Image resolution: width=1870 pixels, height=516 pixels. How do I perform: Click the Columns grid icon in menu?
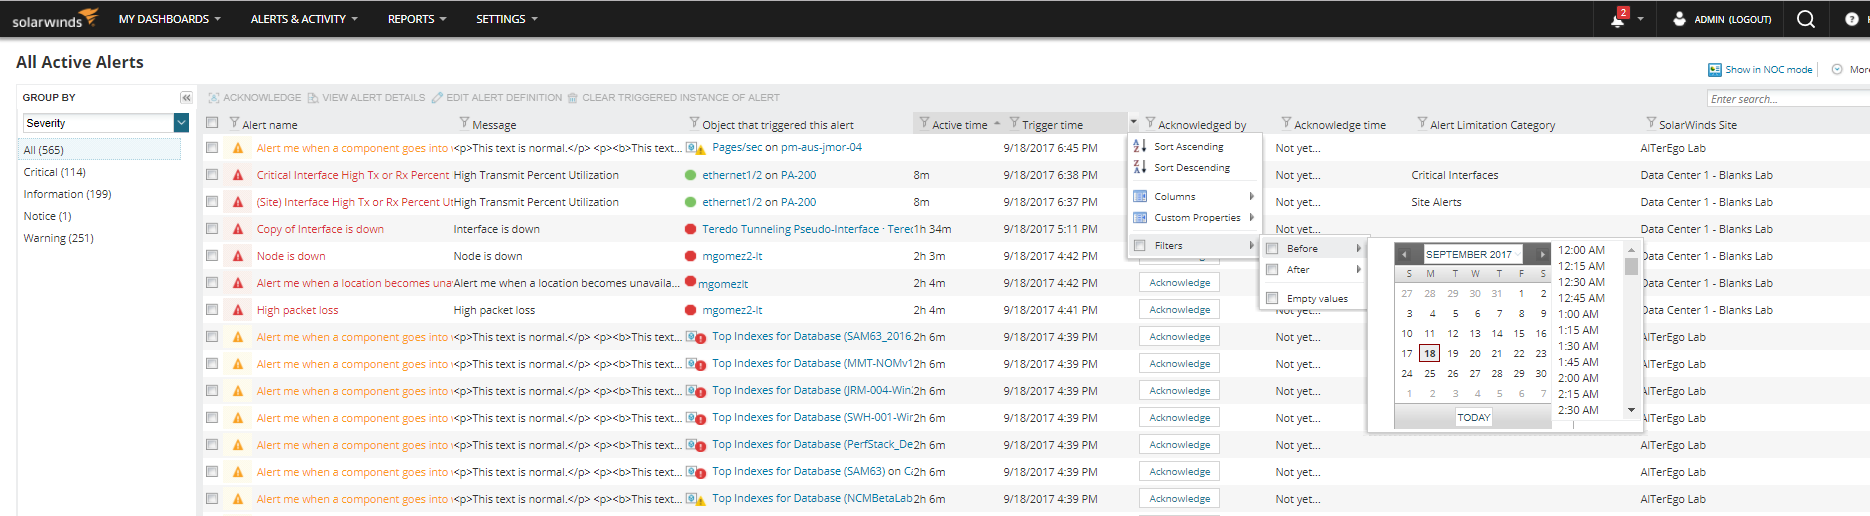pyautogui.click(x=1139, y=196)
